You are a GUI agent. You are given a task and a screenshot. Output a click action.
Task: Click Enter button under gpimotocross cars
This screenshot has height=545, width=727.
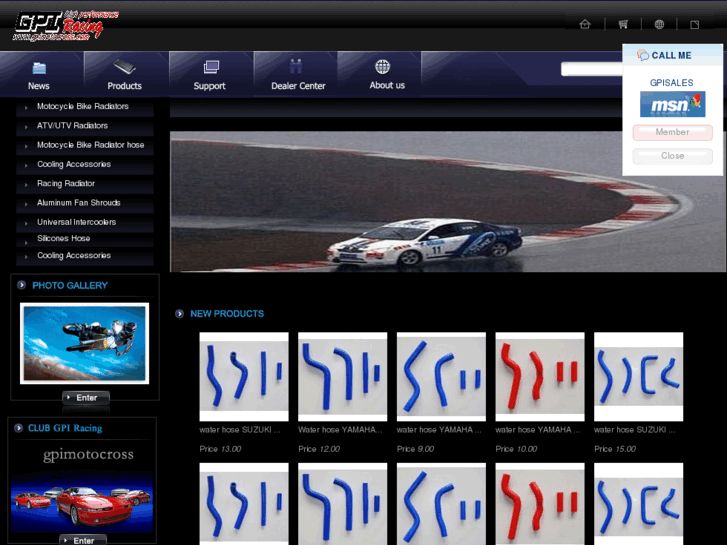83,540
